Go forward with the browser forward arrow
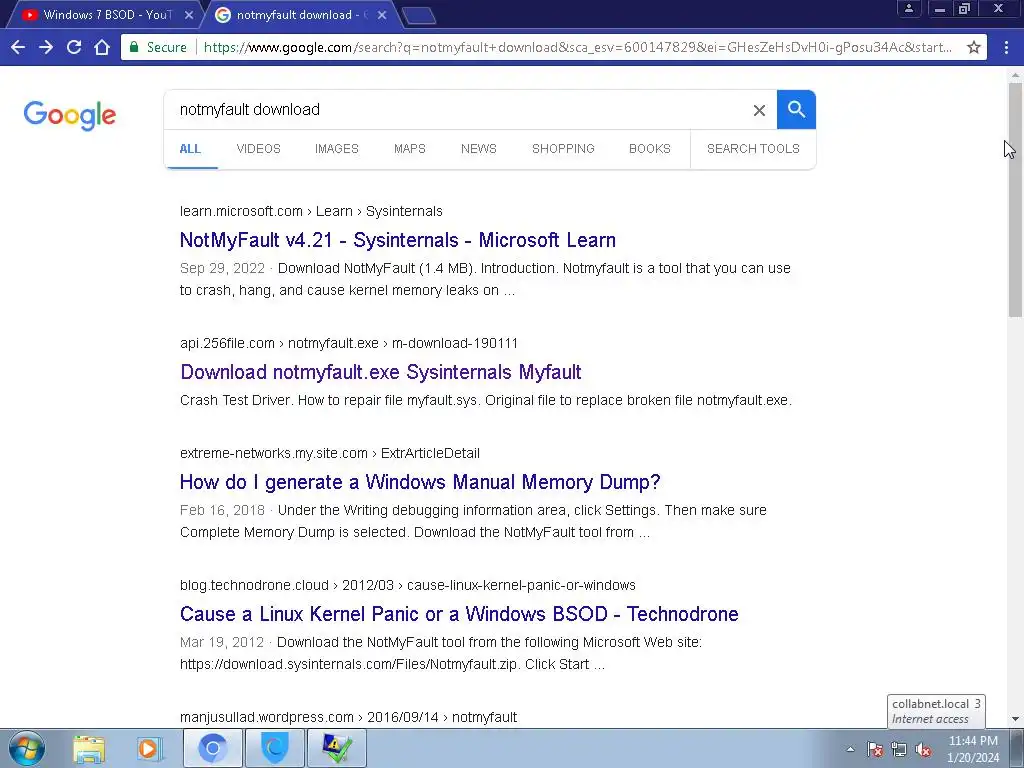 [x=46, y=47]
